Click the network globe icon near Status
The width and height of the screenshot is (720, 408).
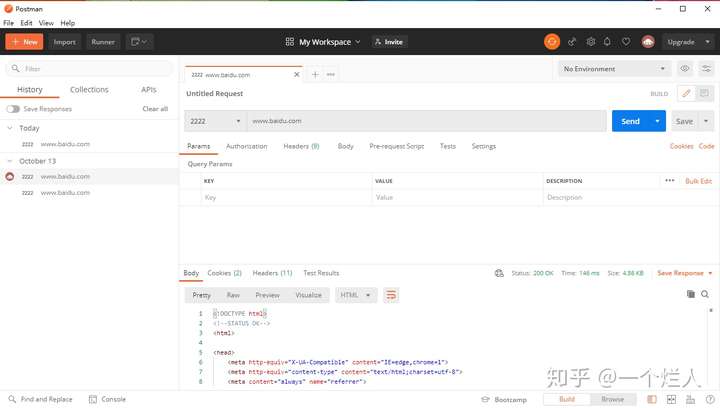coord(499,273)
